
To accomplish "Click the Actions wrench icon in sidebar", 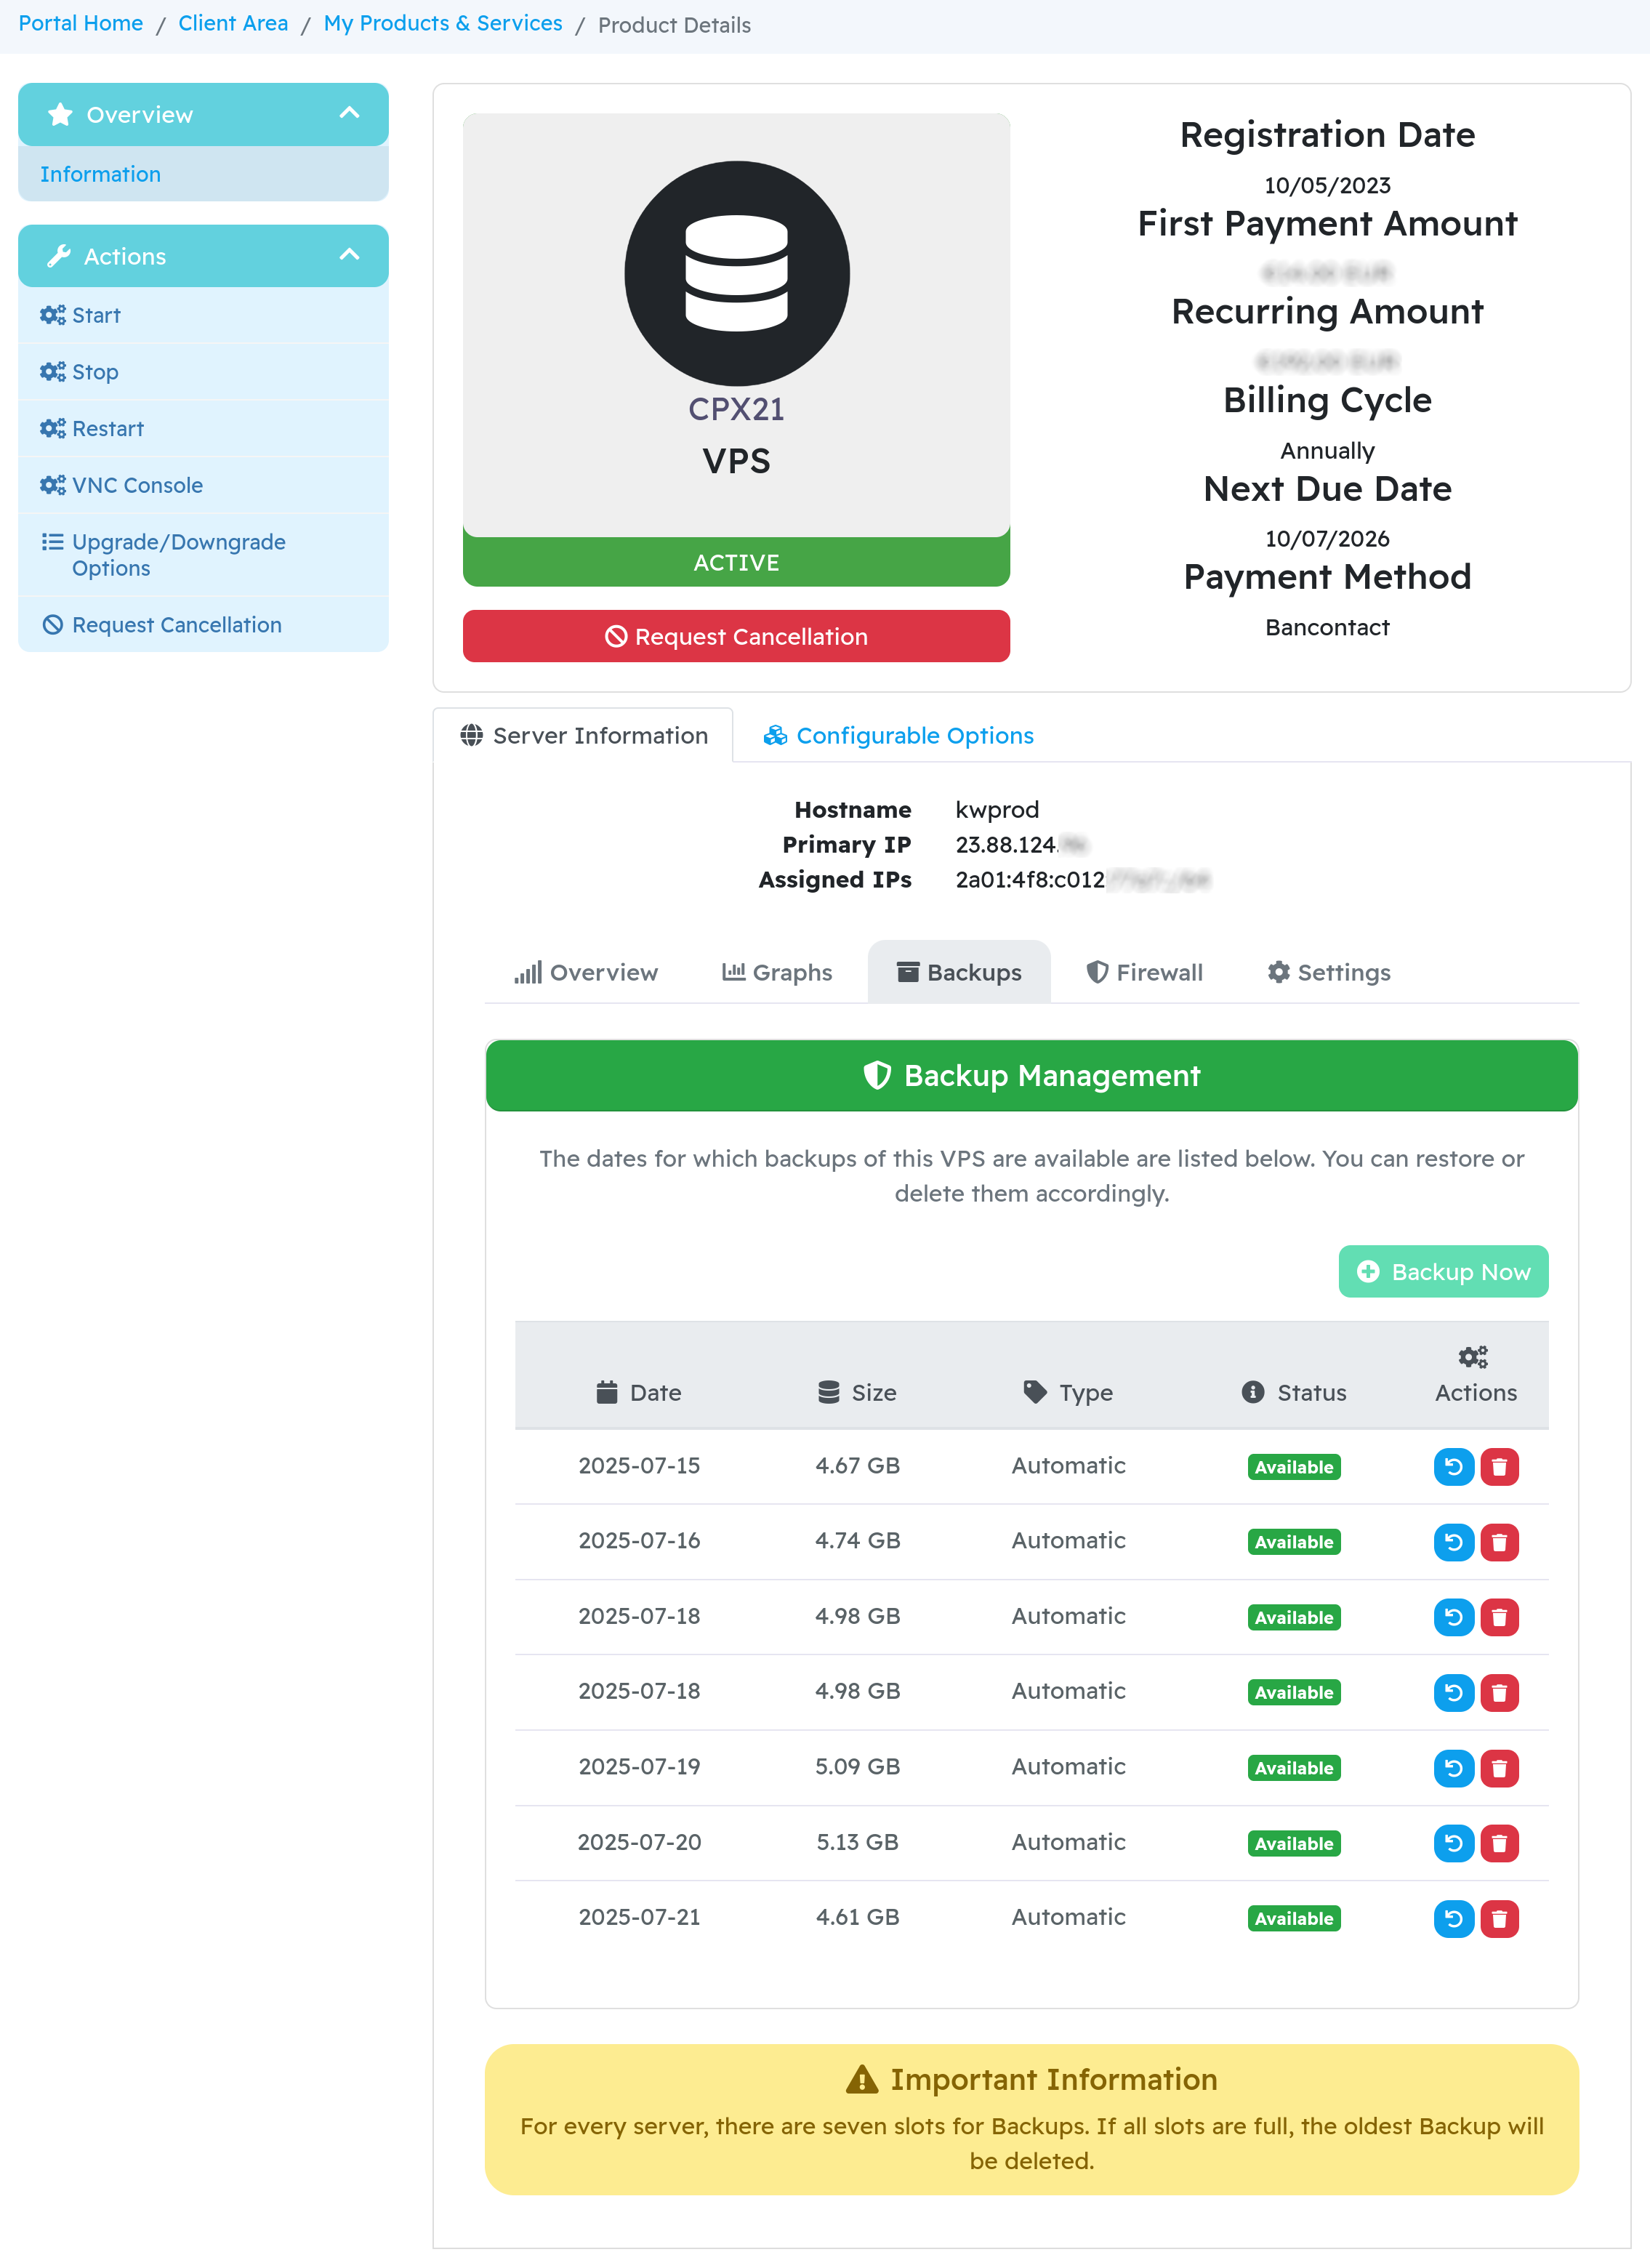I will (59, 256).
